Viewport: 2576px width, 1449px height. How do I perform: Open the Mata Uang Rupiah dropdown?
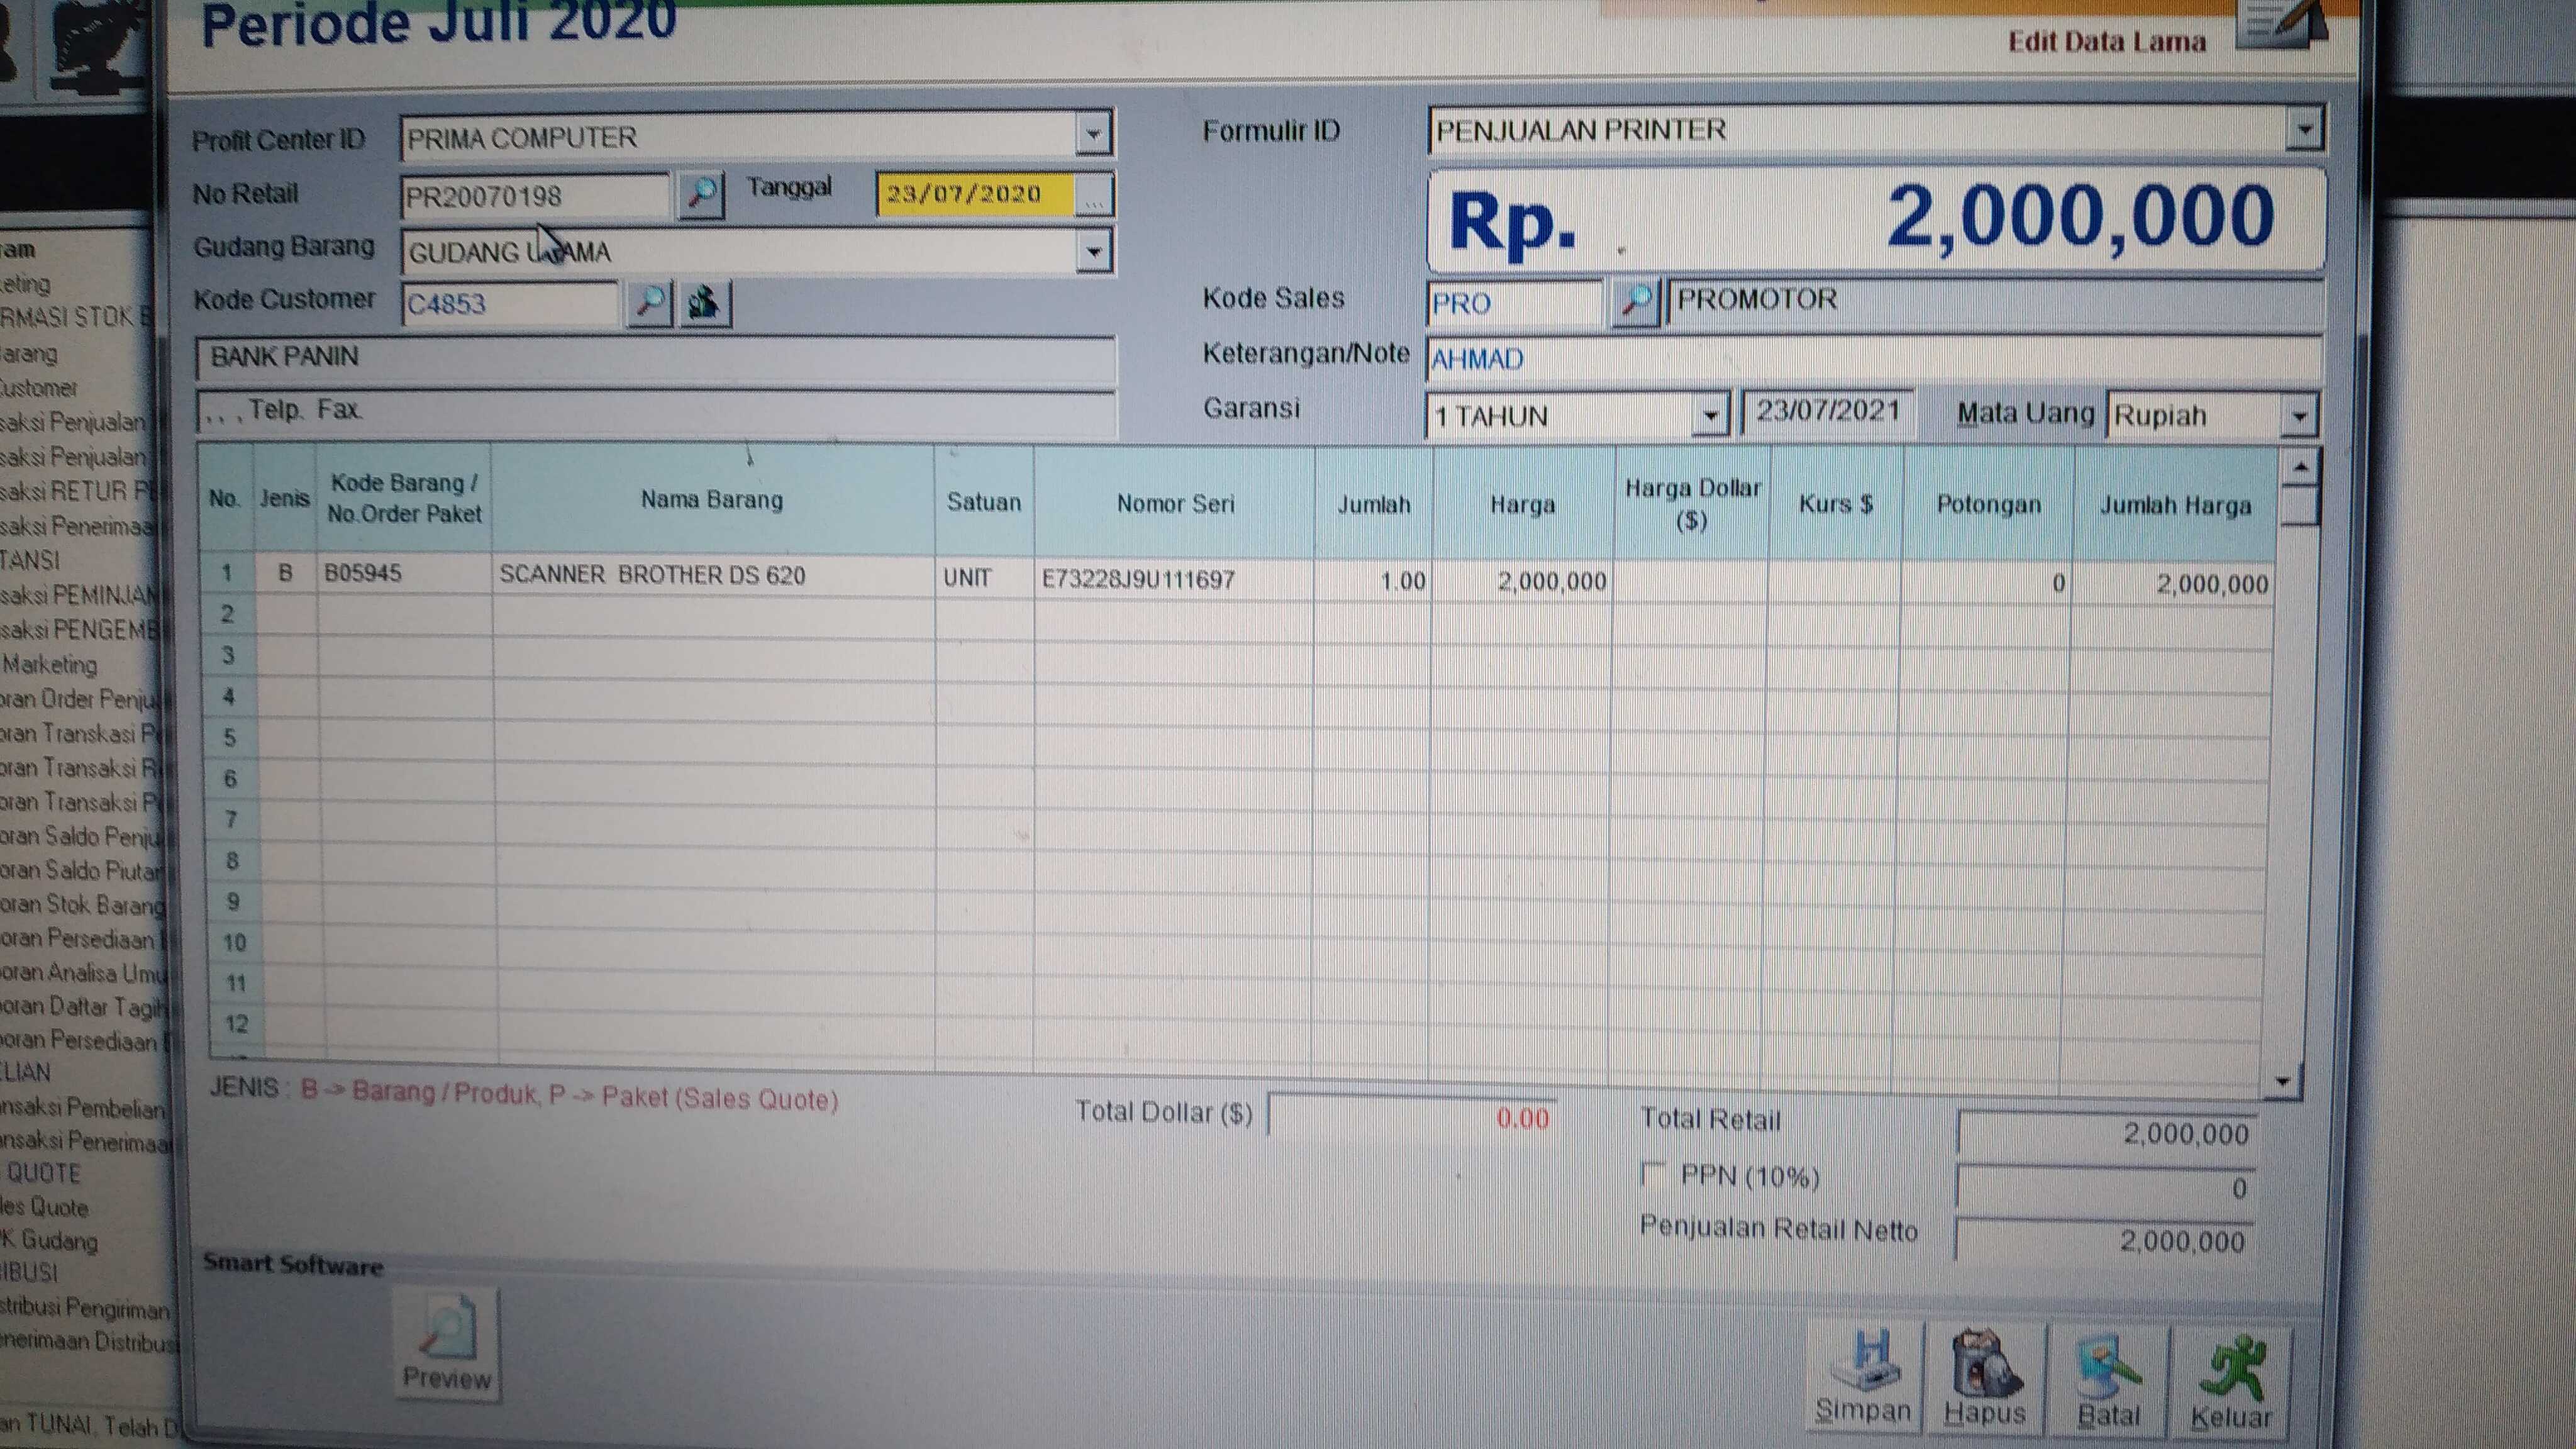pos(2299,415)
